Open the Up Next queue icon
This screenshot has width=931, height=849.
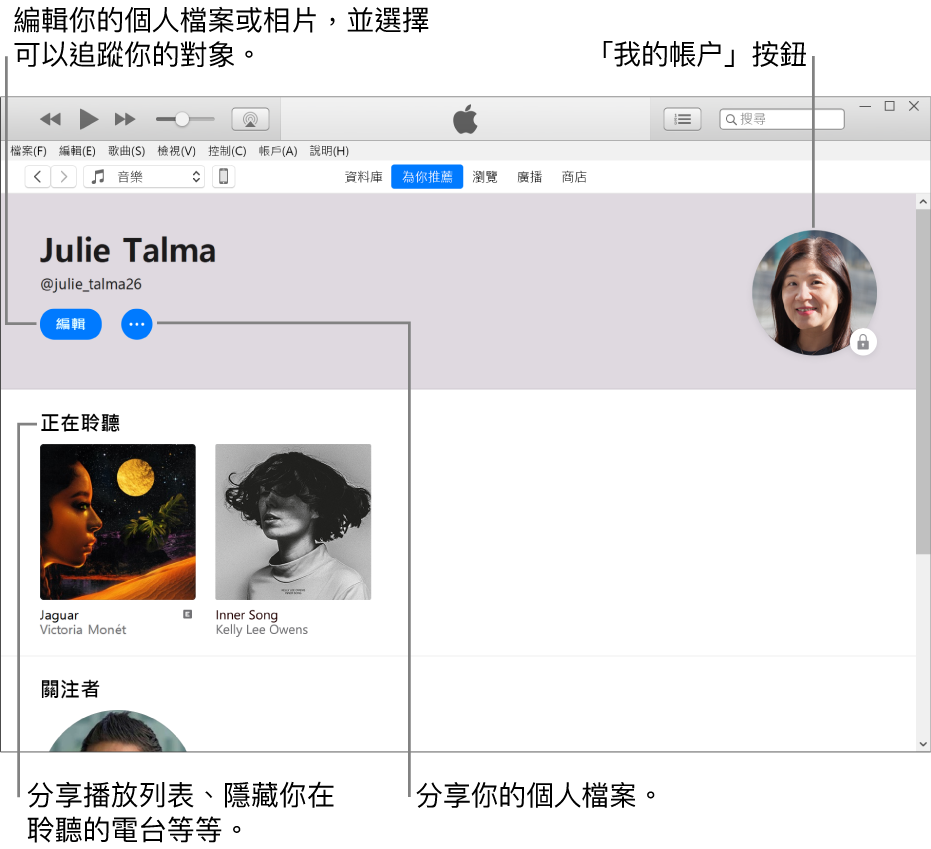(x=682, y=118)
